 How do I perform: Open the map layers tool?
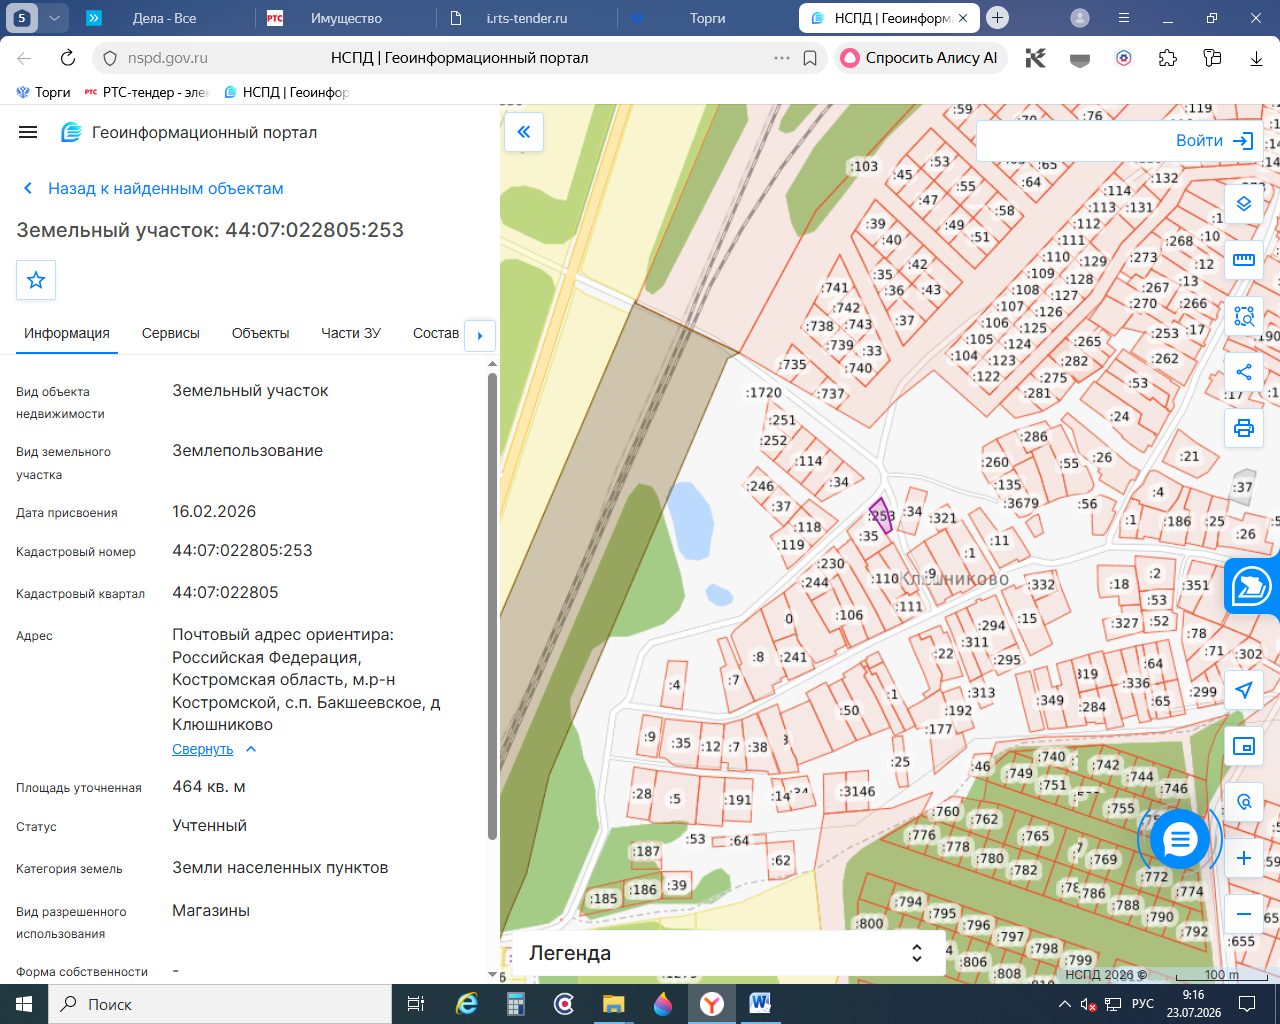(x=1244, y=204)
